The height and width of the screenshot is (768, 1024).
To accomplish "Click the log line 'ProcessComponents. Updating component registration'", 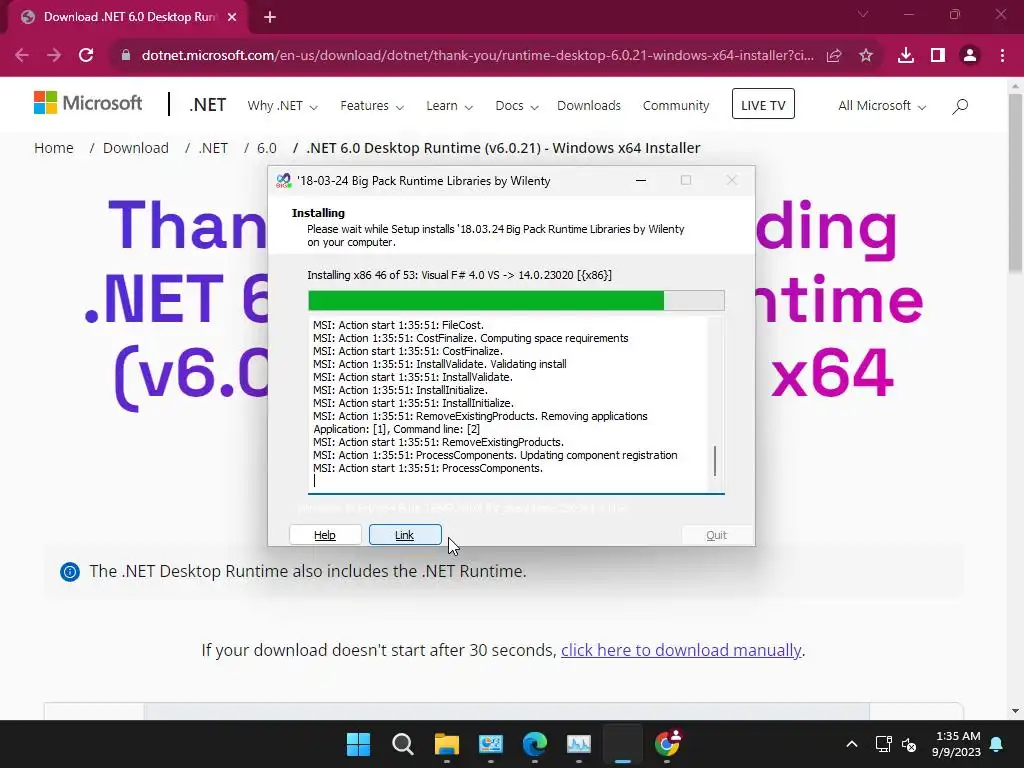I will coord(495,455).
